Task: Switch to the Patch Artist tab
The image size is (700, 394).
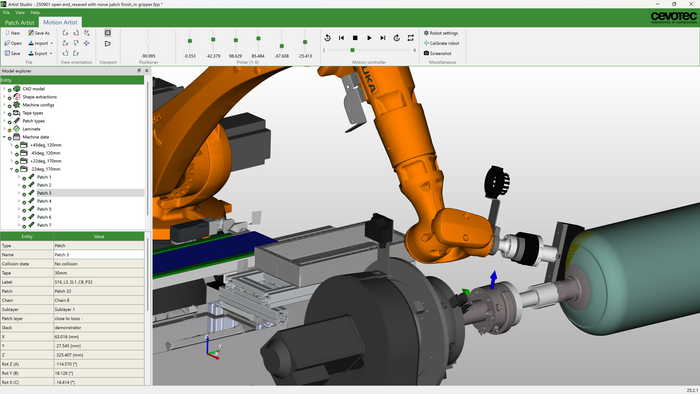Action: [19, 22]
